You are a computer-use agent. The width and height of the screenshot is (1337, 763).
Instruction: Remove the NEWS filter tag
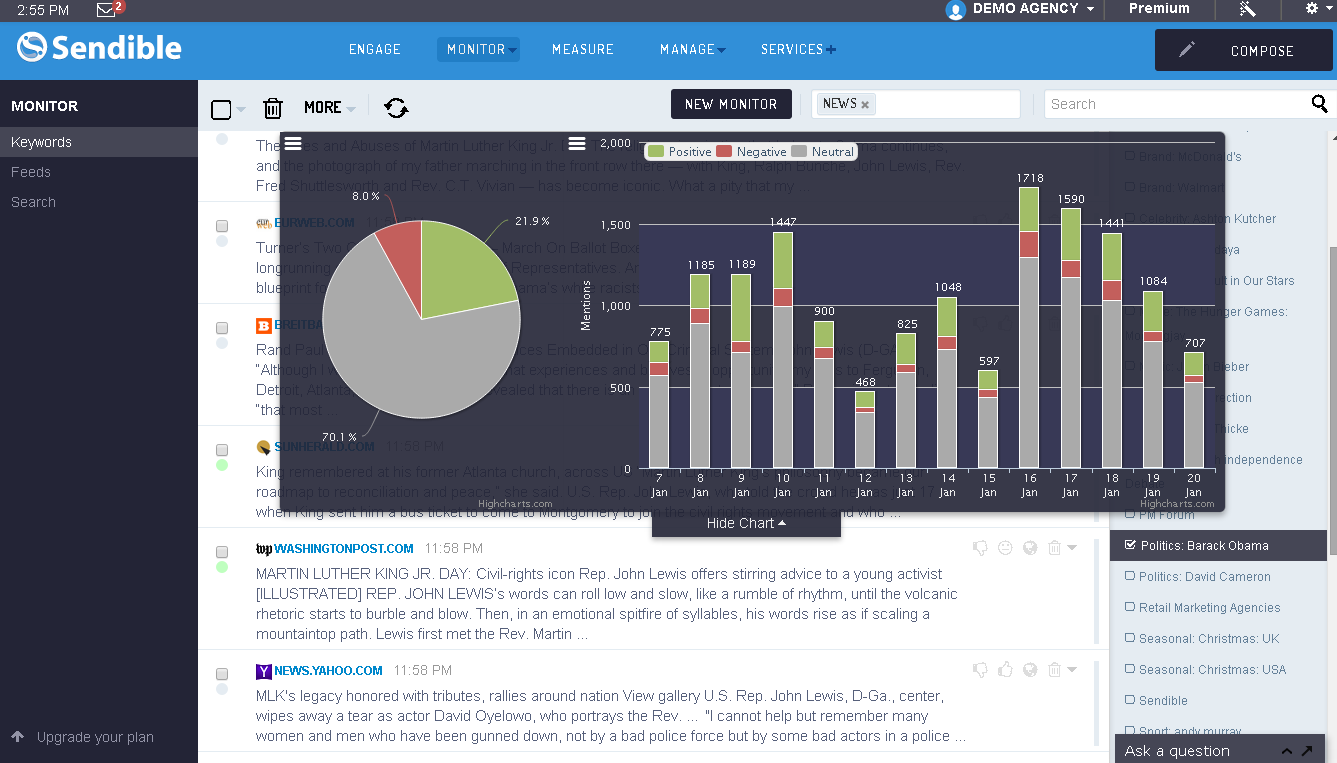point(865,104)
